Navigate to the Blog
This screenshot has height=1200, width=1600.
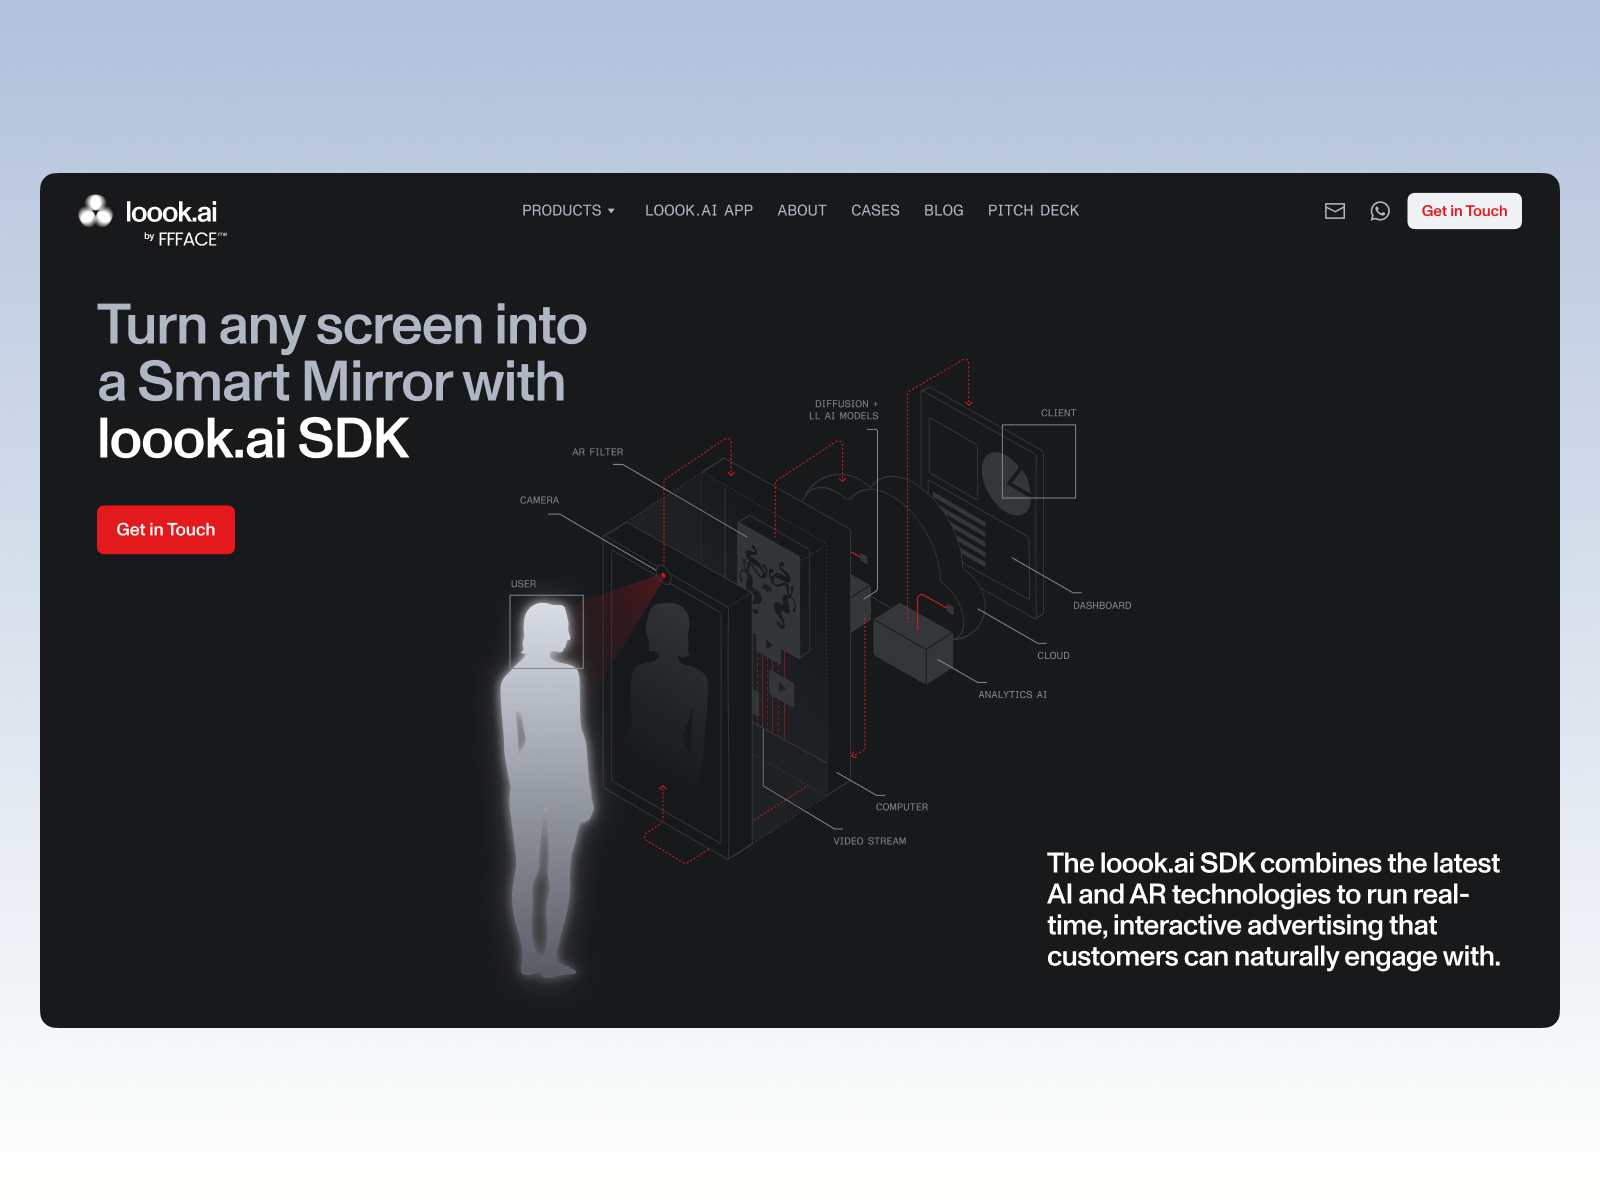point(944,211)
